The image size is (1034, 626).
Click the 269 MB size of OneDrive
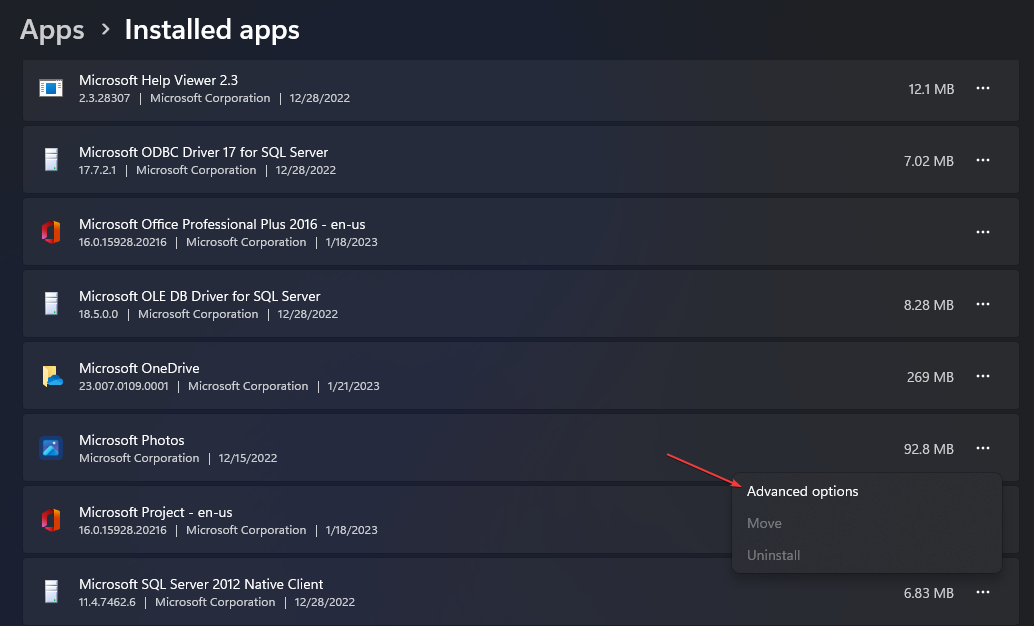(x=930, y=377)
